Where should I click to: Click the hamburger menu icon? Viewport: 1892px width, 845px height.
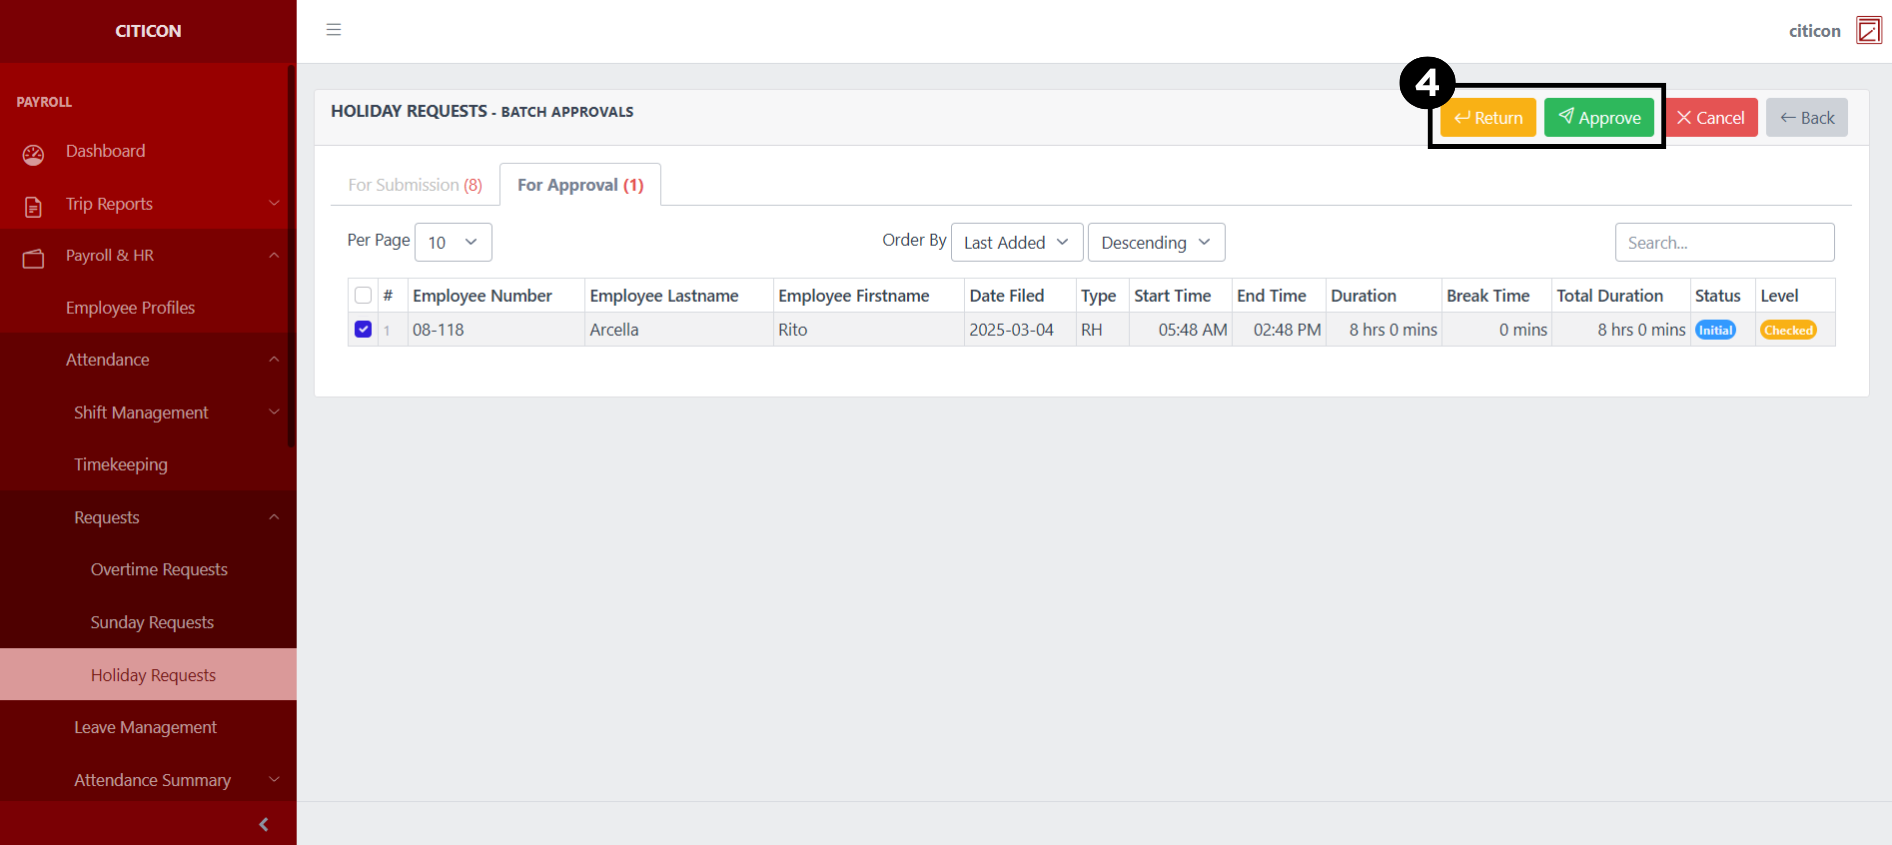[x=334, y=30]
